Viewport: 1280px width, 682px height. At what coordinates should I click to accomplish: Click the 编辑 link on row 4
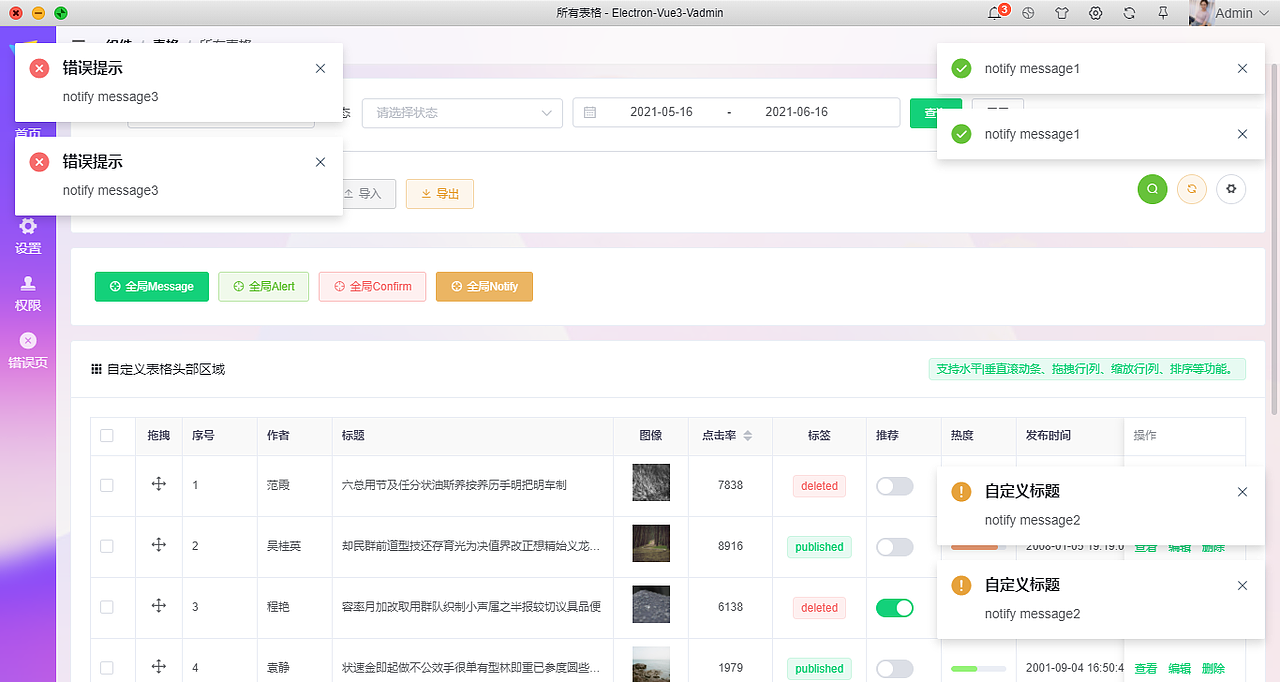(1180, 668)
